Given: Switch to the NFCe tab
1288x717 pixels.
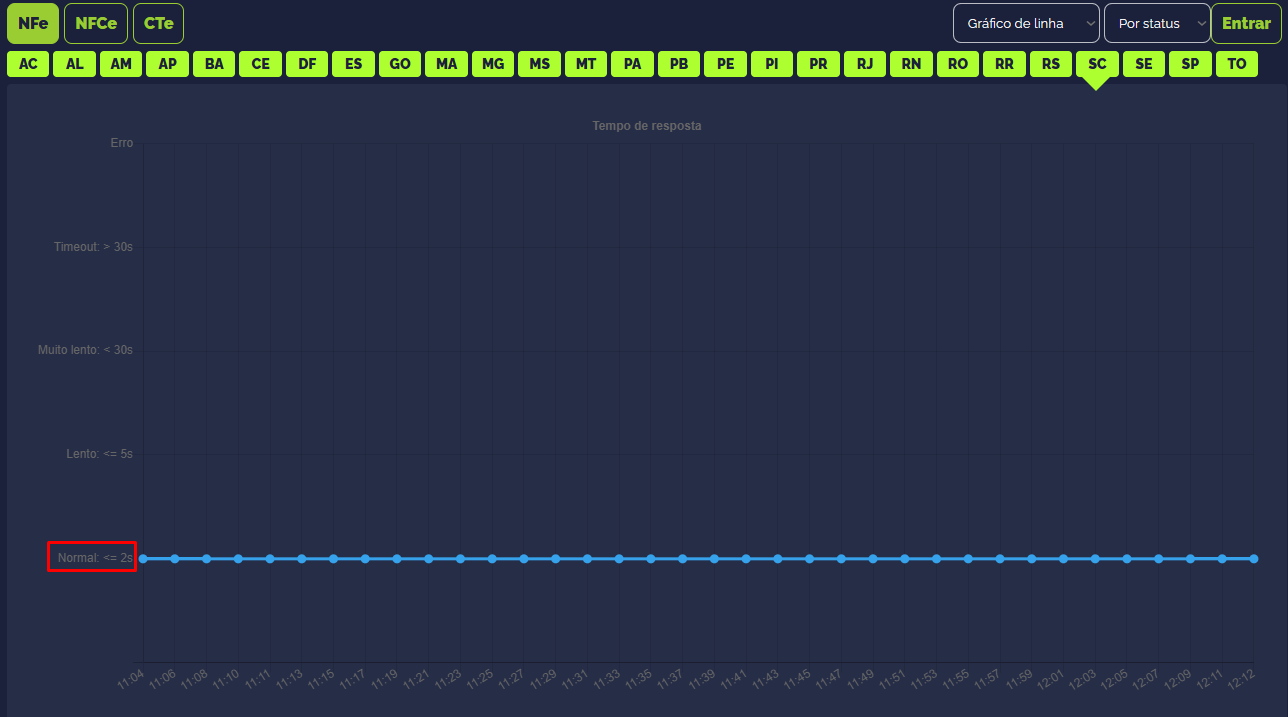Looking at the screenshot, I should [x=96, y=23].
